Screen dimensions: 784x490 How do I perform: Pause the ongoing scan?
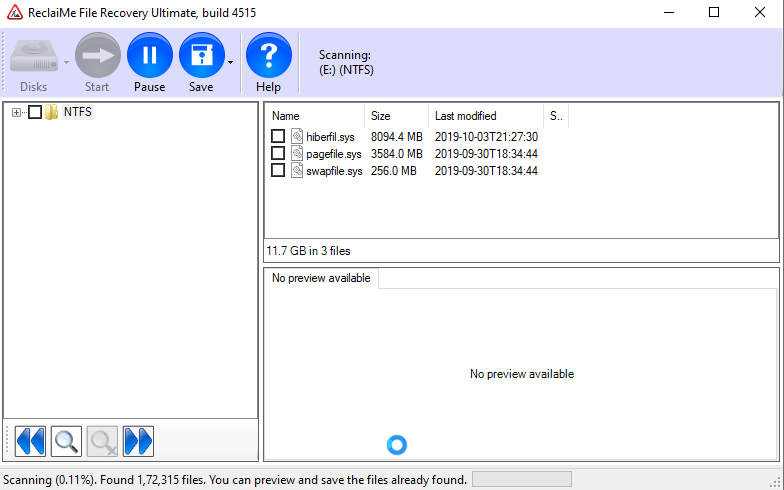pos(150,56)
